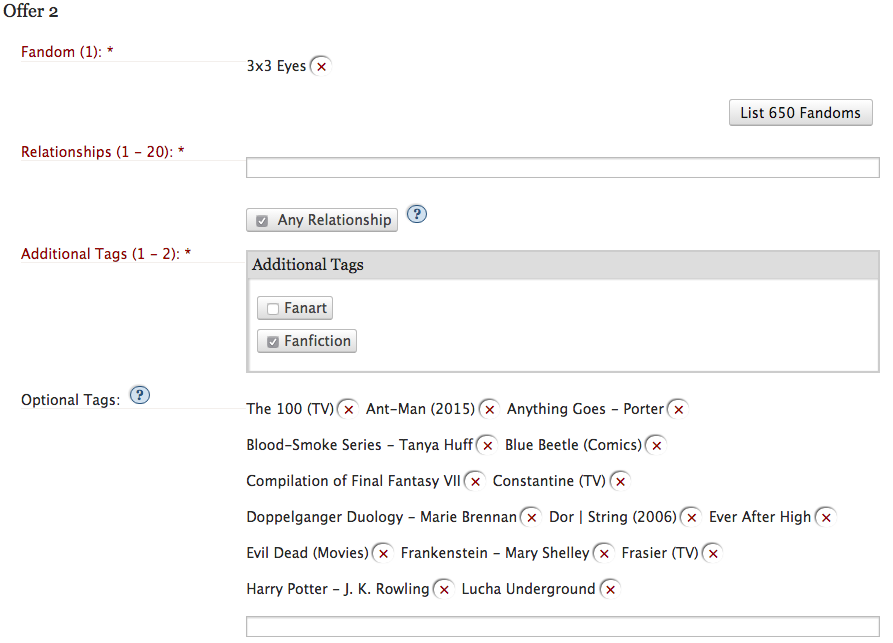Click the Offer 2 heading
The image size is (893, 643).
(31, 11)
